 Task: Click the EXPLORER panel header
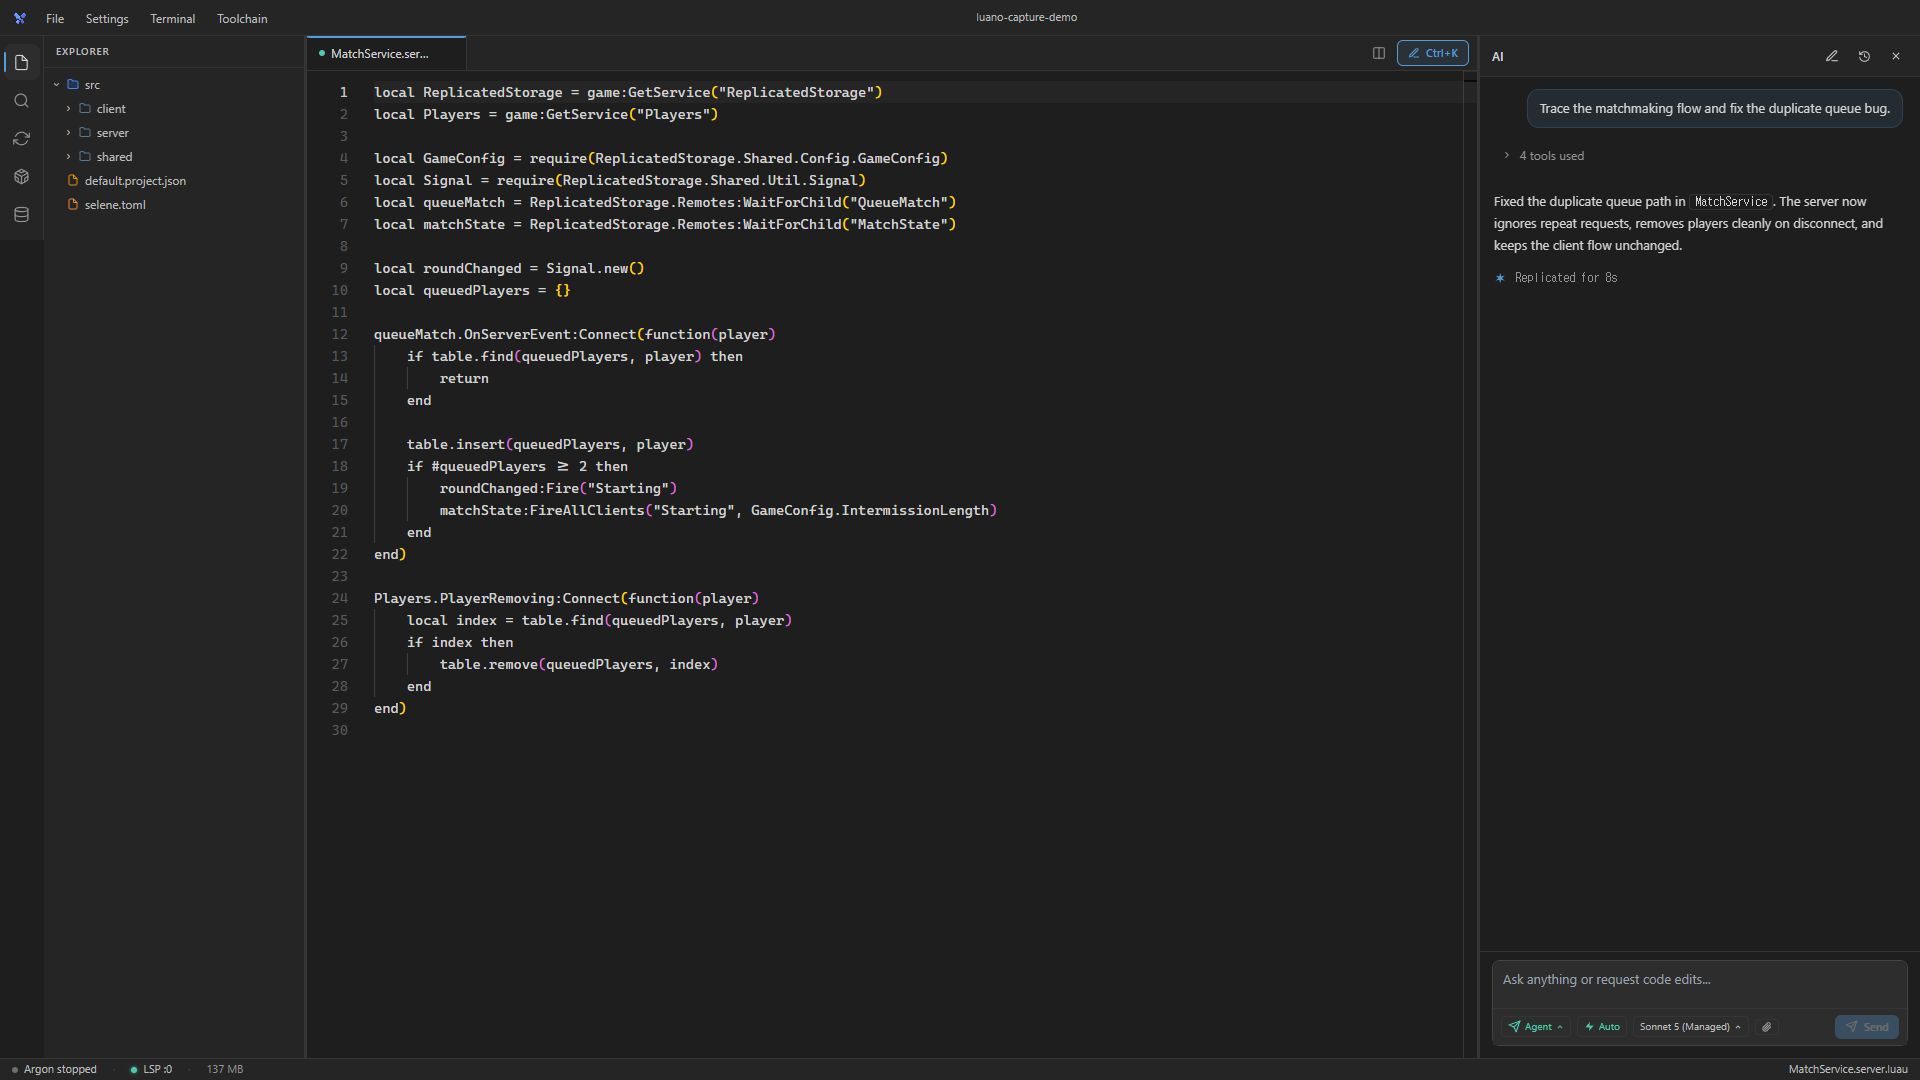(x=83, y=52)
